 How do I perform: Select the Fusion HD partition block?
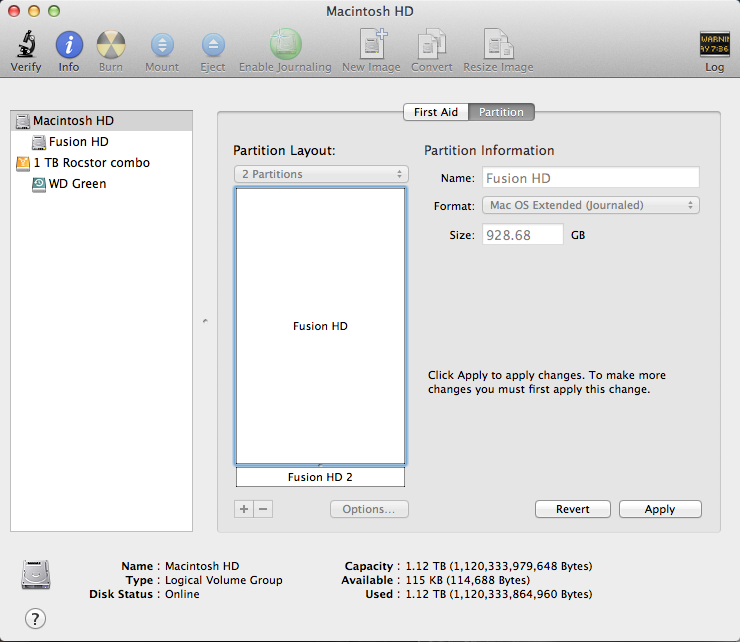pyautogui.click(x=320, y=326)
